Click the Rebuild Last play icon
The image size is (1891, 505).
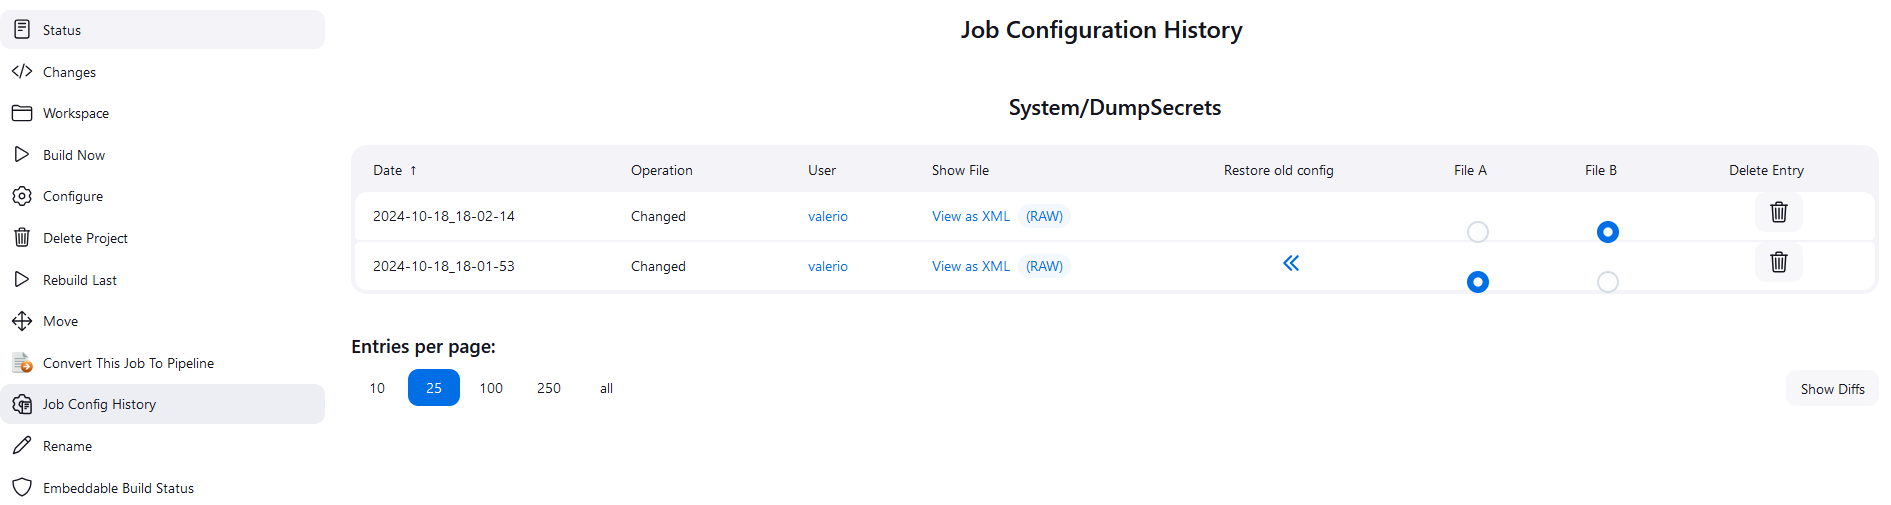22,280
